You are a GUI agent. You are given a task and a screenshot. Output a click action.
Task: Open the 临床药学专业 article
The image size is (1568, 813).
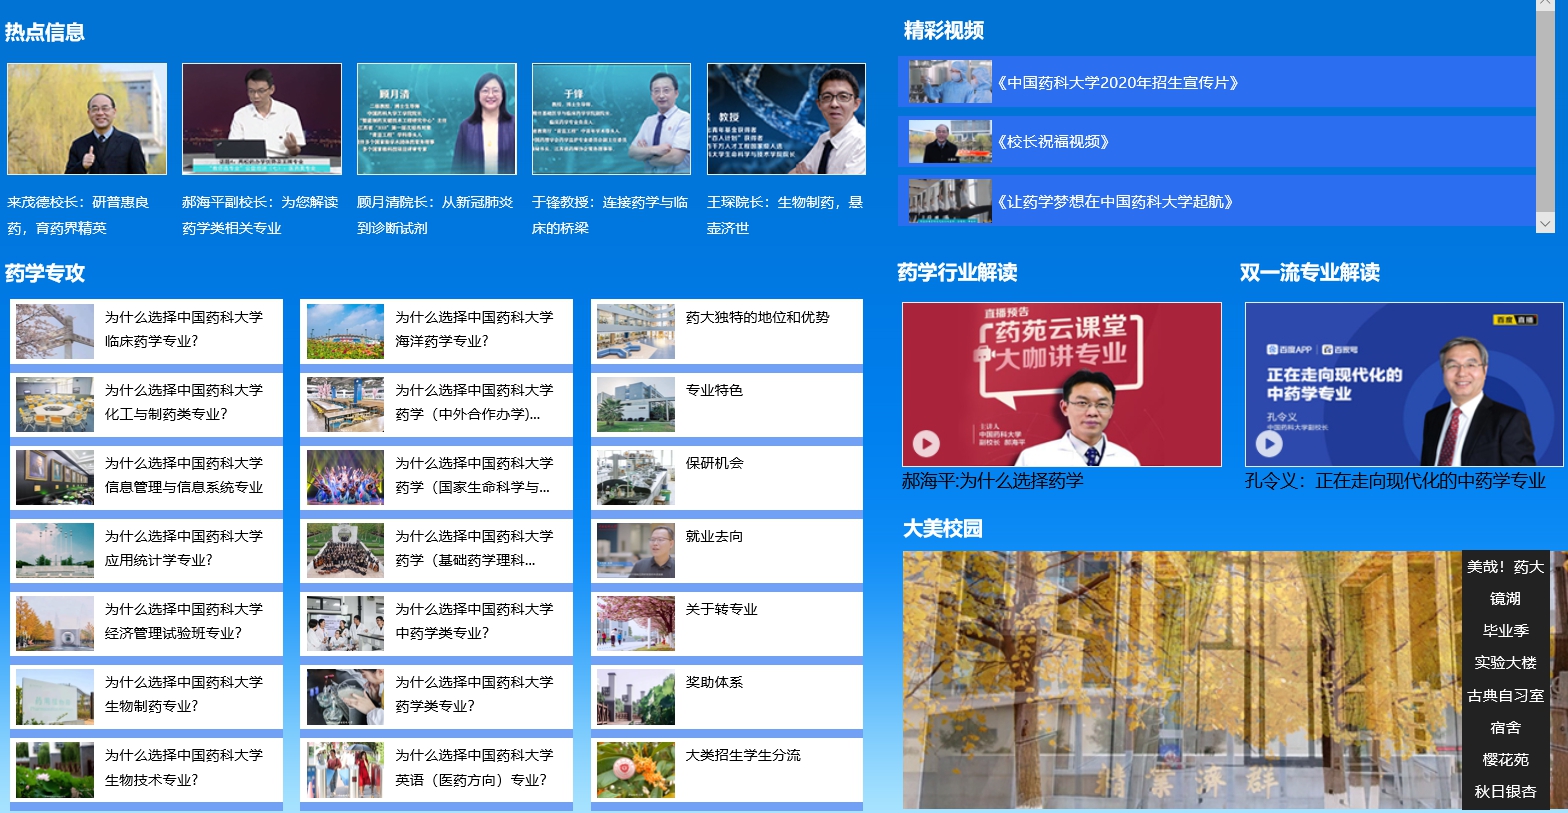[x=184, y=329]
